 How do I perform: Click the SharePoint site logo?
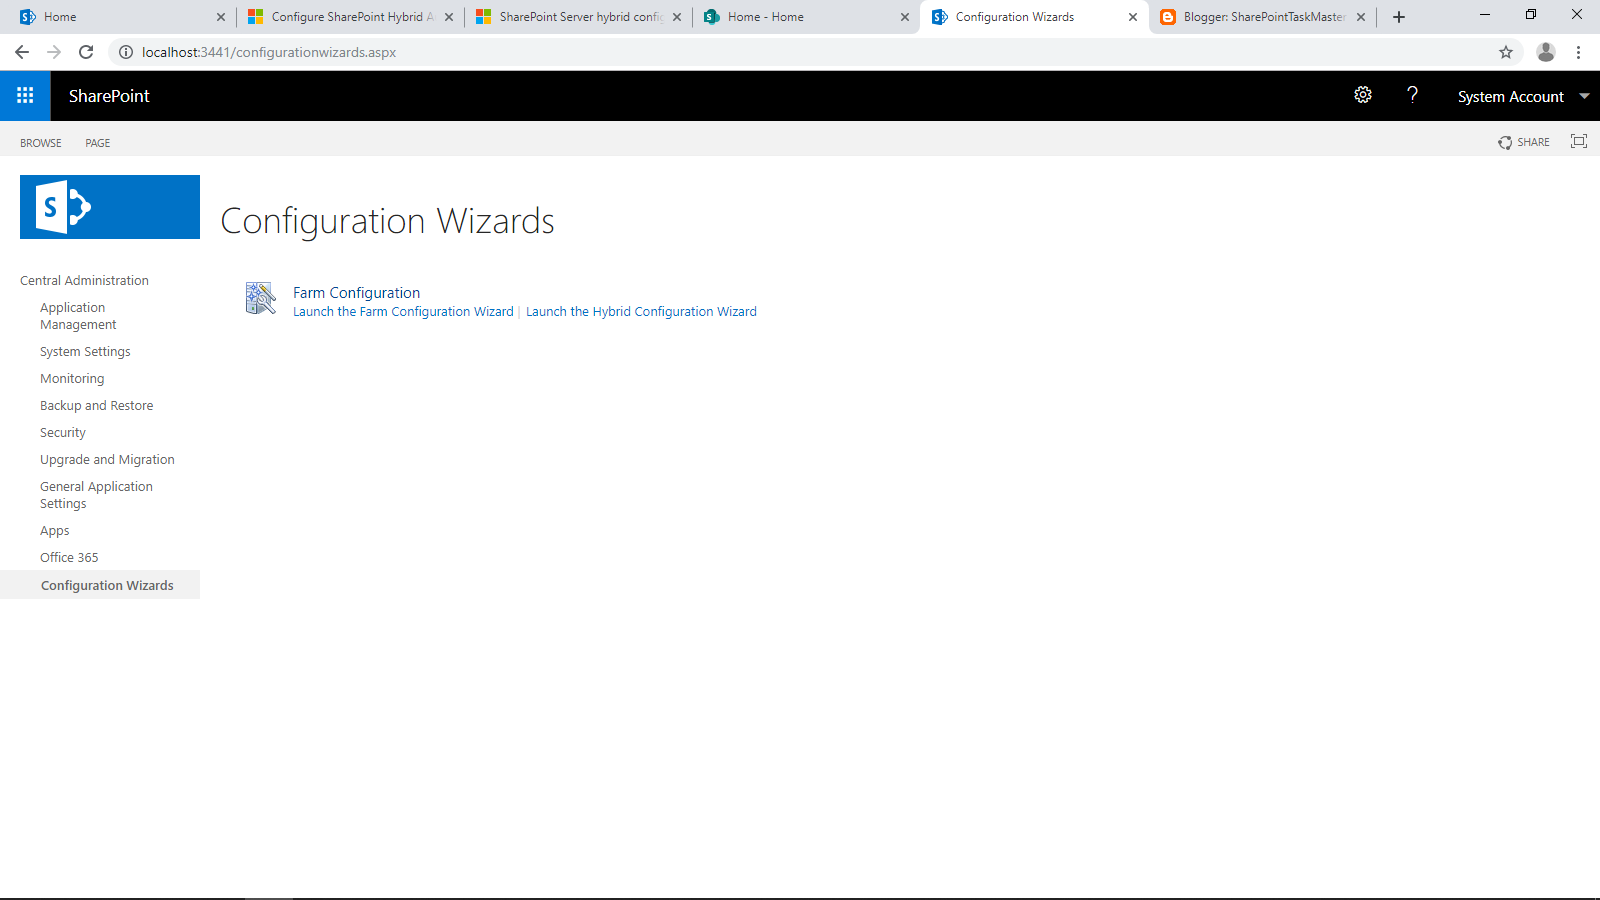(x=110, y=207)
